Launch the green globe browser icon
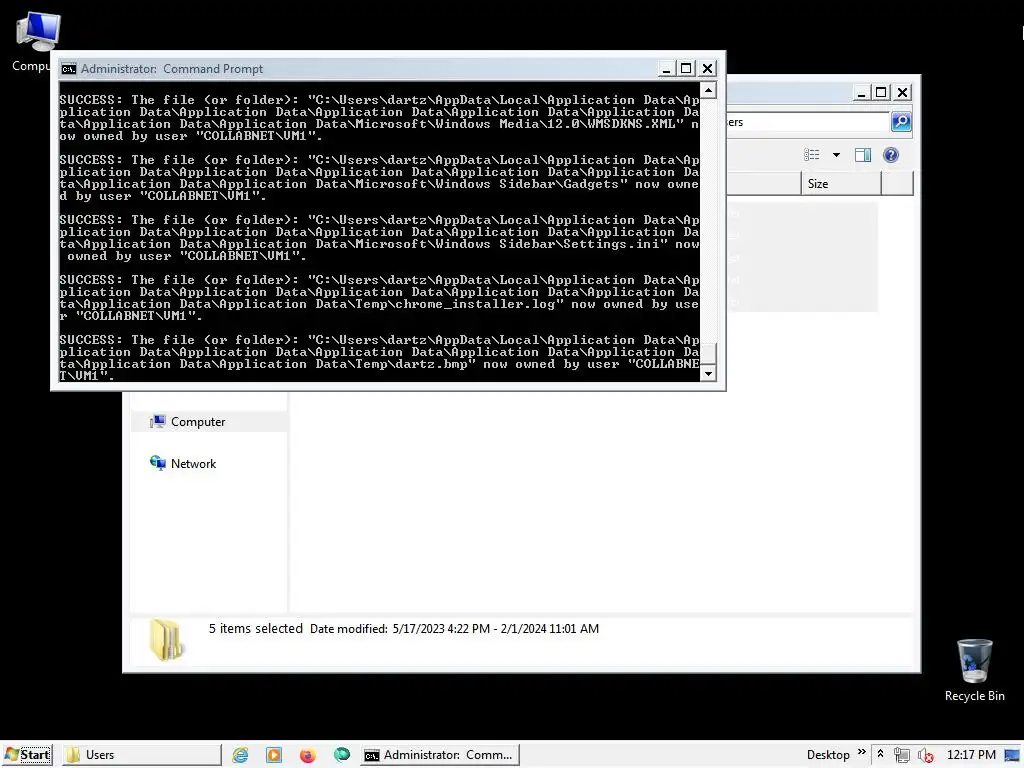The width and height of the screenshot is (1024, 768). pyautogui.click(x=342, y=755)
